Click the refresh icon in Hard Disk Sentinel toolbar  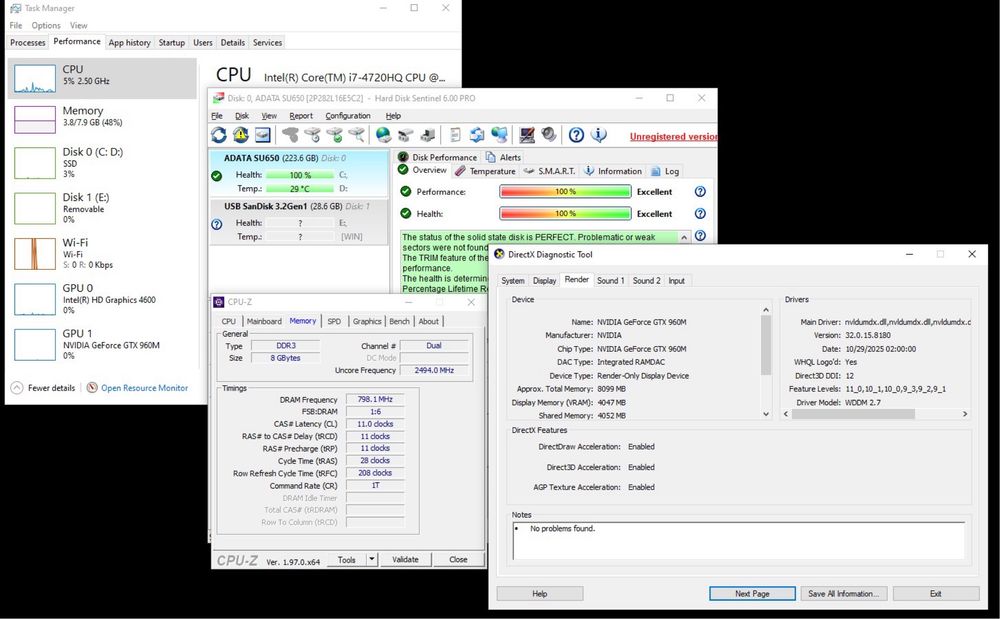pyautogui.click(x=219, y=135)
